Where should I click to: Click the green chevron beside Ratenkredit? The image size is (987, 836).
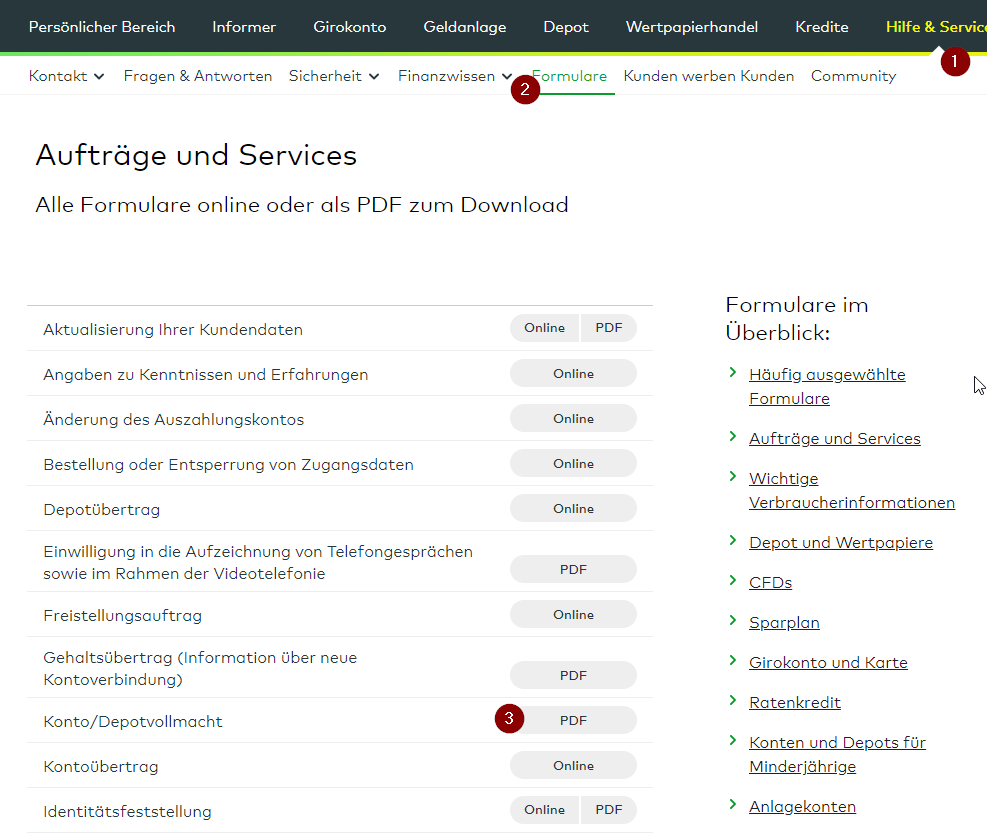point(733,701)
